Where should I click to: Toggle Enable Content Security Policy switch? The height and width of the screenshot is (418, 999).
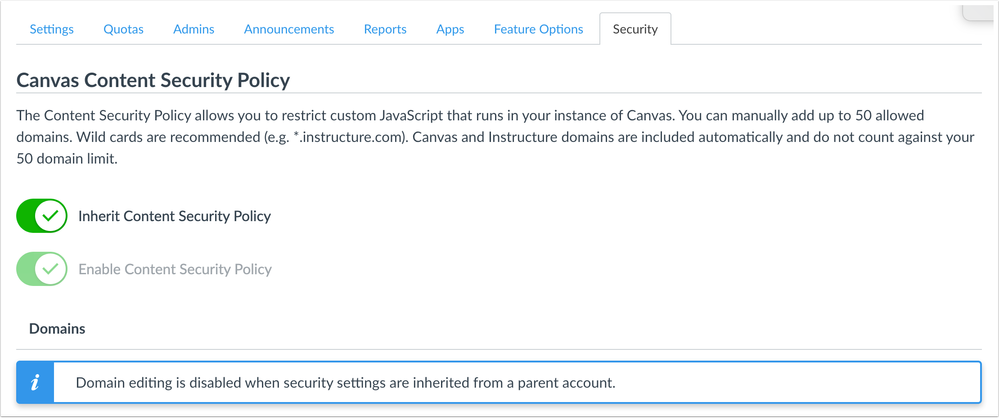point(42,269)
